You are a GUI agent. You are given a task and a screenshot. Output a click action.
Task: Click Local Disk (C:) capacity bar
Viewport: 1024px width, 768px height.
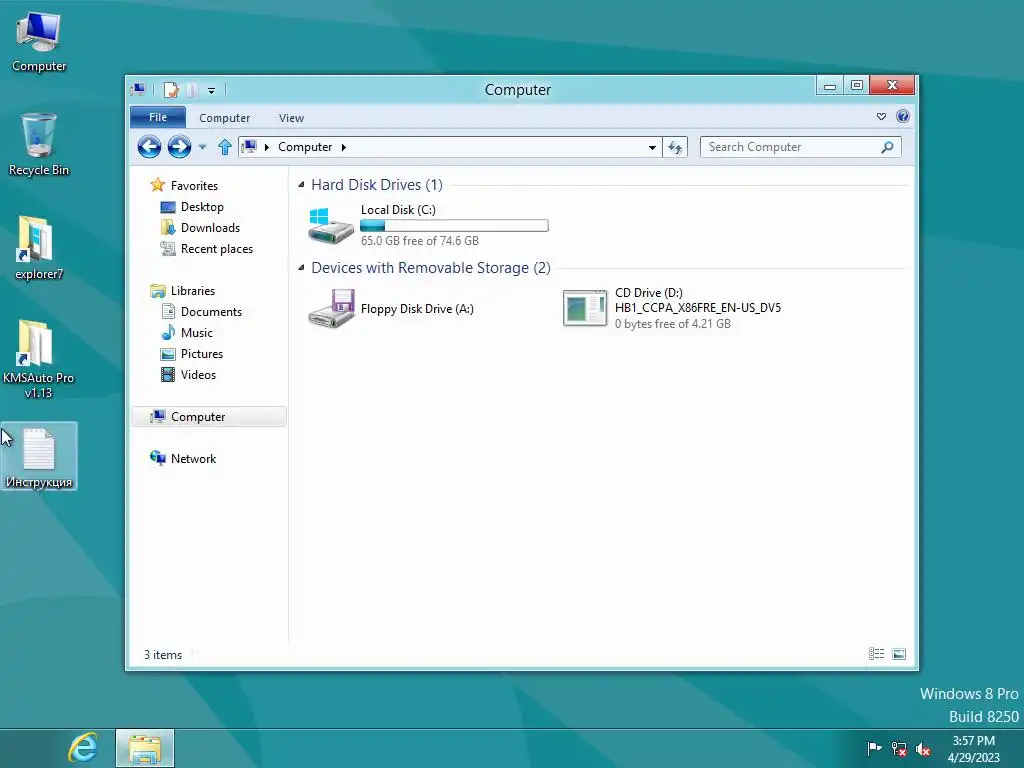pyautogui.click(x=455, y=225)
